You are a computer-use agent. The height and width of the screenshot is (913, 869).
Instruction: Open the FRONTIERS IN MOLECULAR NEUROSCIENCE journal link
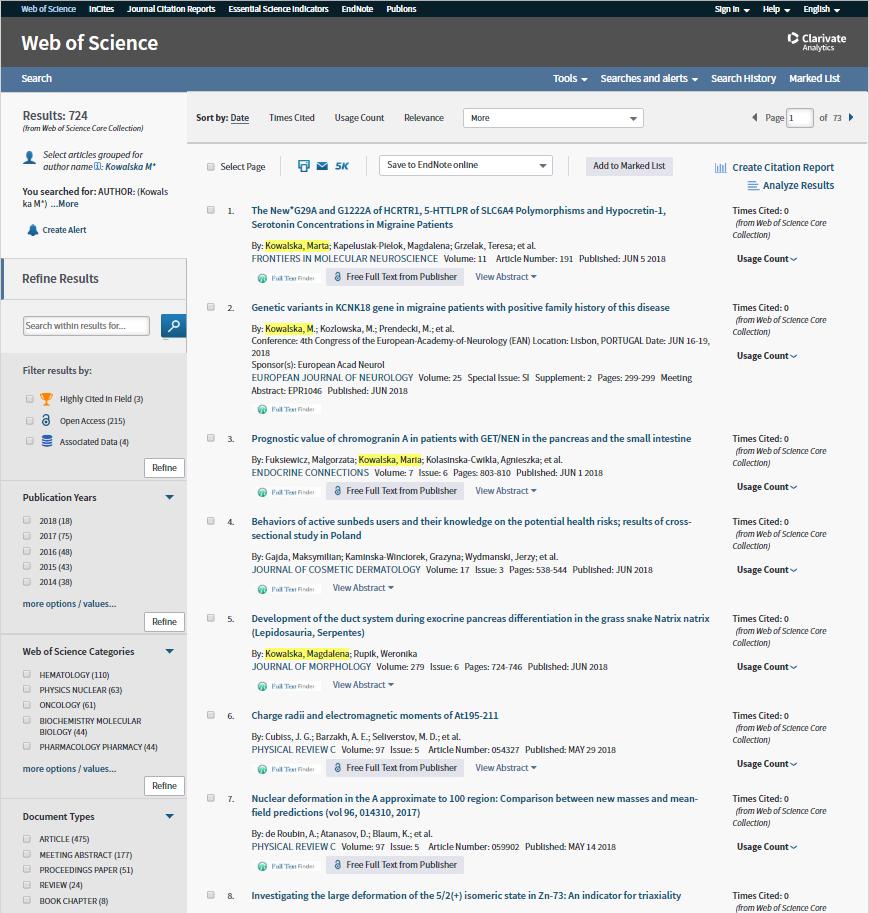(x=344, y=259)
